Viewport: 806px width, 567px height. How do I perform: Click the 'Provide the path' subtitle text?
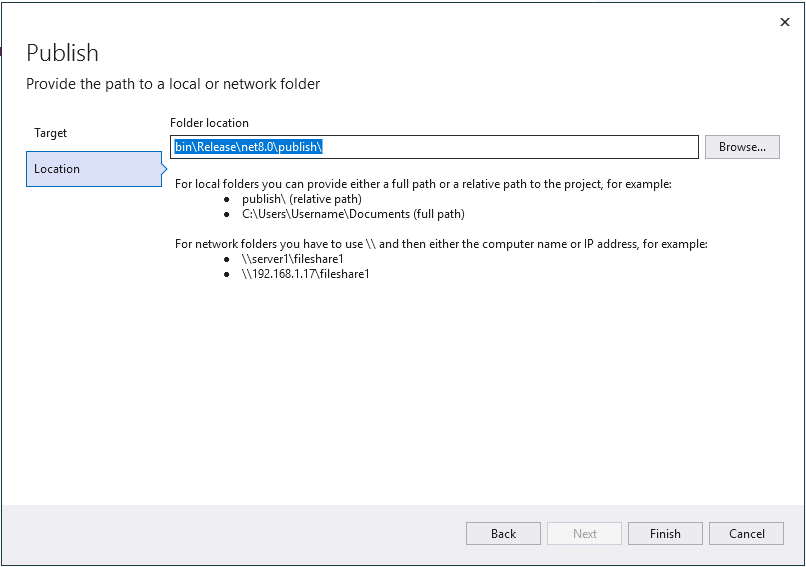point(173,84)
